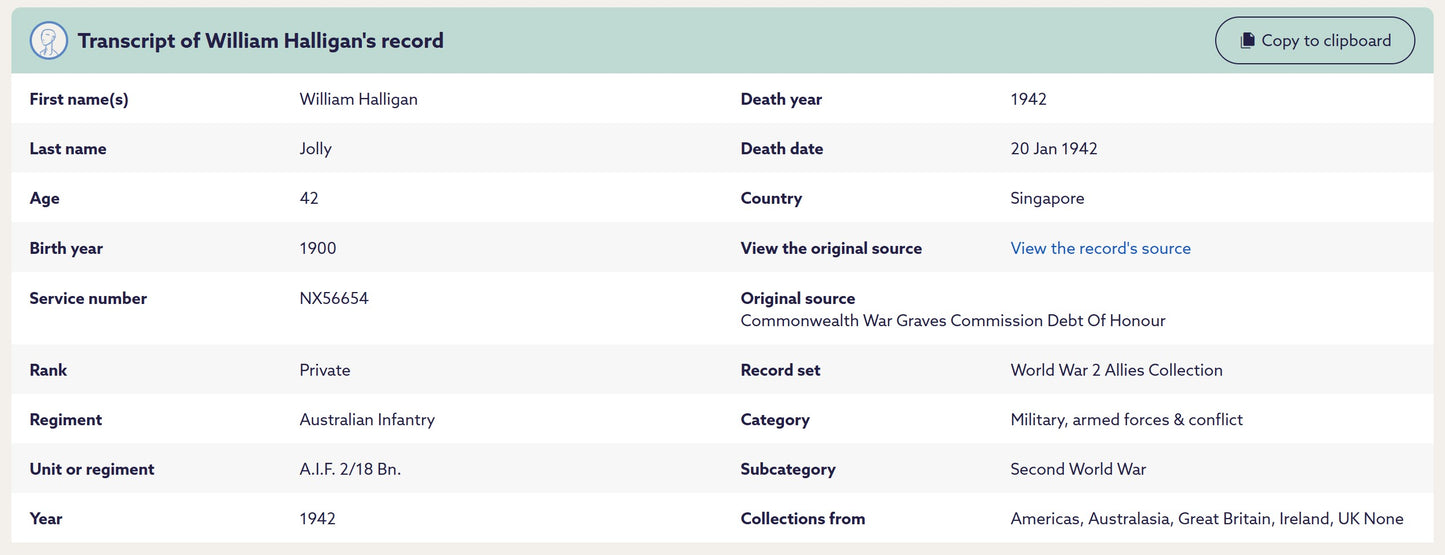This screenshot has height=555, width=1445.
Task: Select the subcategory Second World War value
Action: (1078, 469)
